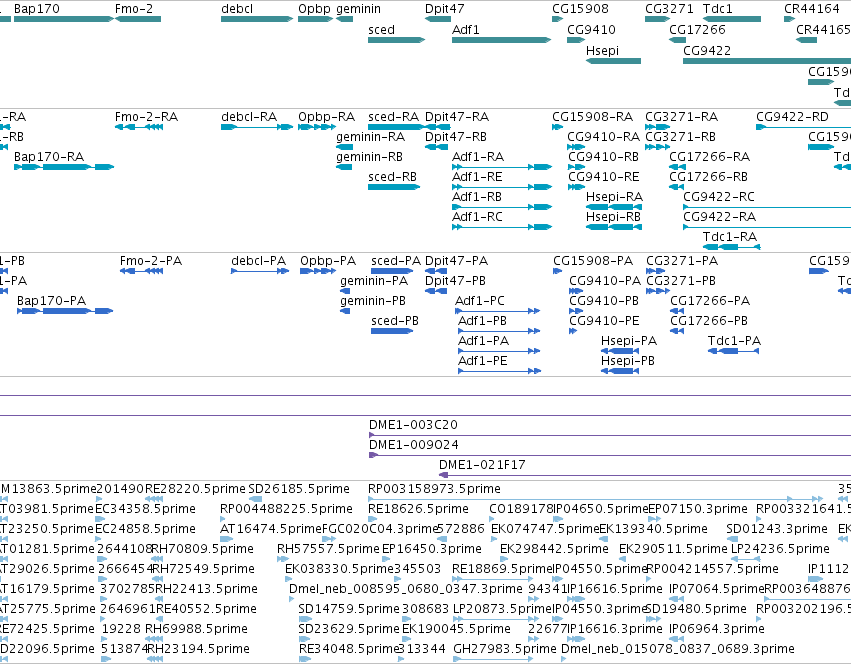
Task: Click the DME1-009O24 BAC clone
Action: (x=610, y=455)
